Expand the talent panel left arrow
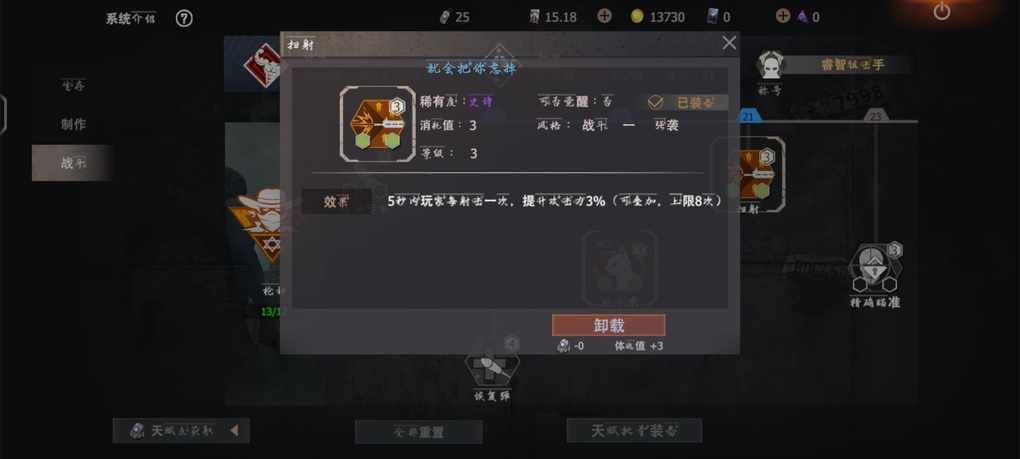 (x=234, y=430)
